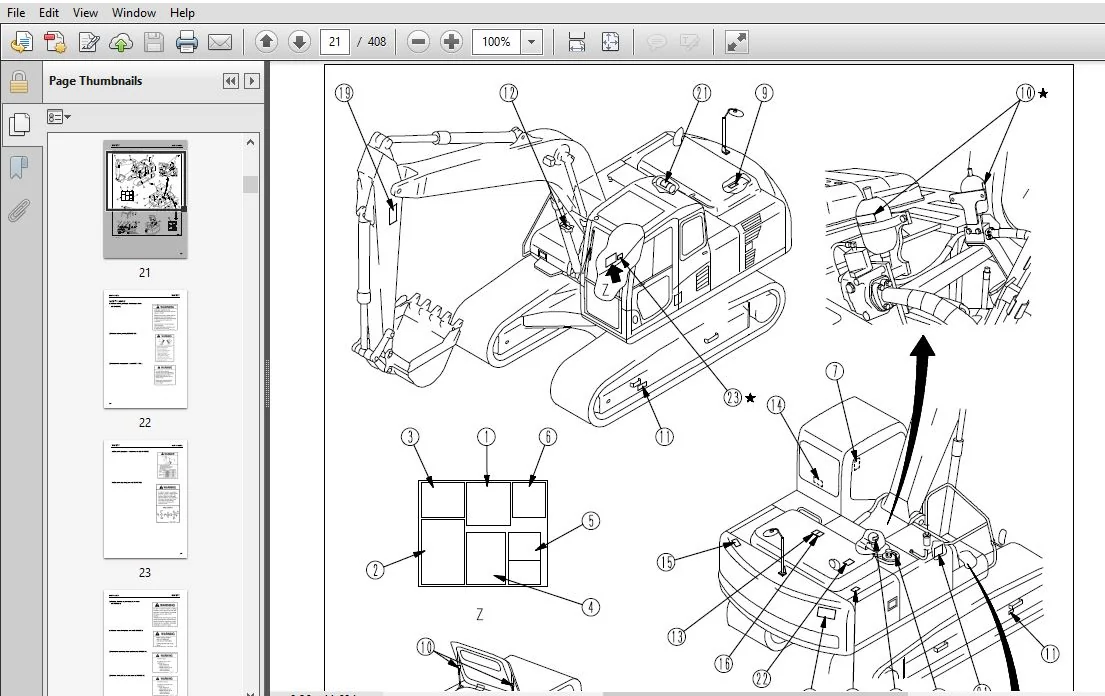Screen dimensions: 1105x696
Task: Collapse the panel with double left arrows
Action: point(230,81)
